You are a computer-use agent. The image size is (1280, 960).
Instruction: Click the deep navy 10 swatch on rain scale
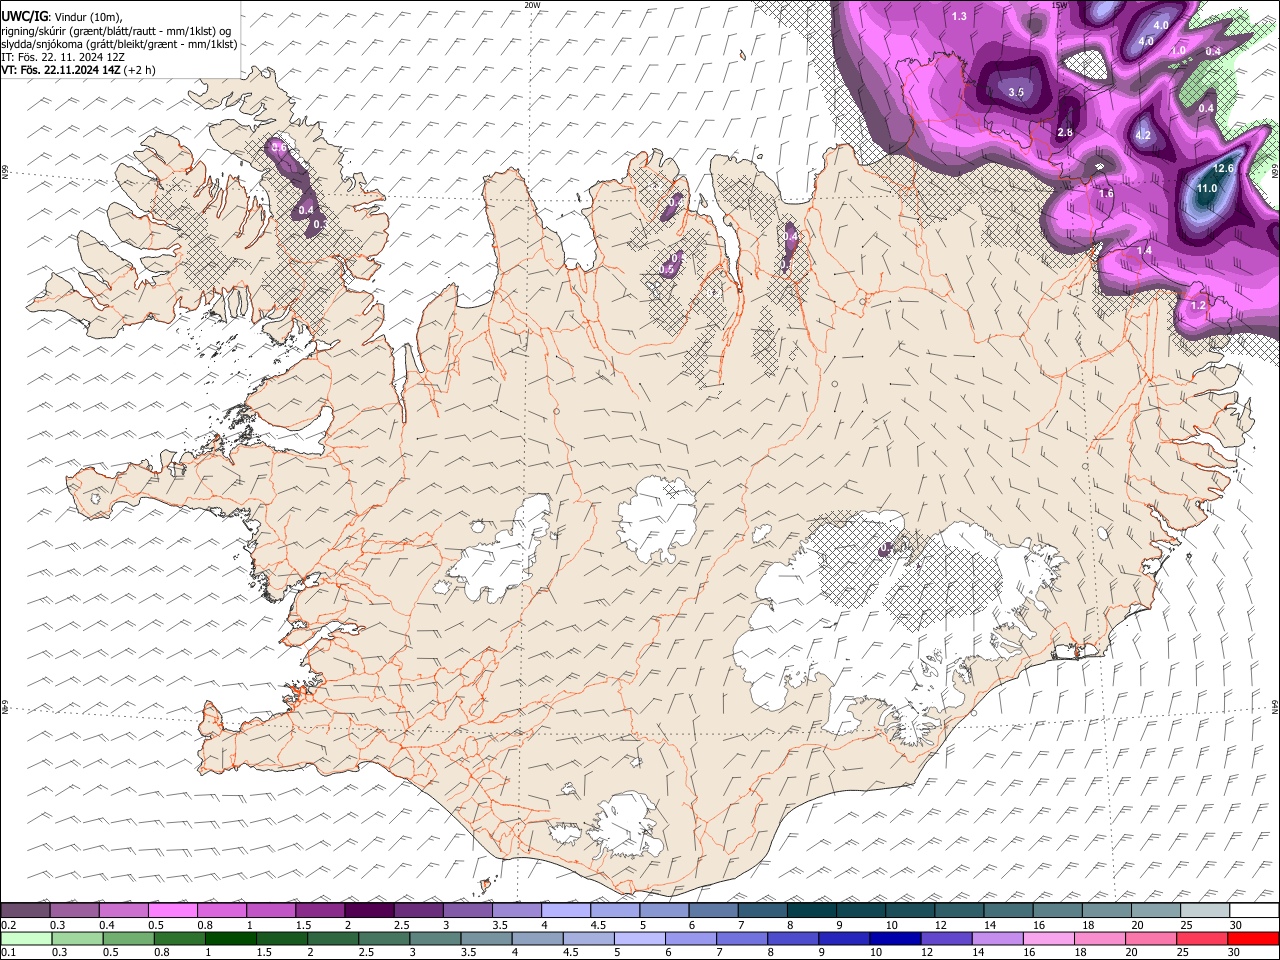(x=895, y=939)
